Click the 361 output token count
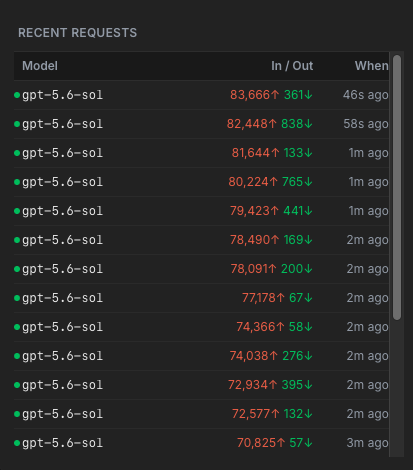Screen dimensions: 413x470 tap(298, 95)
